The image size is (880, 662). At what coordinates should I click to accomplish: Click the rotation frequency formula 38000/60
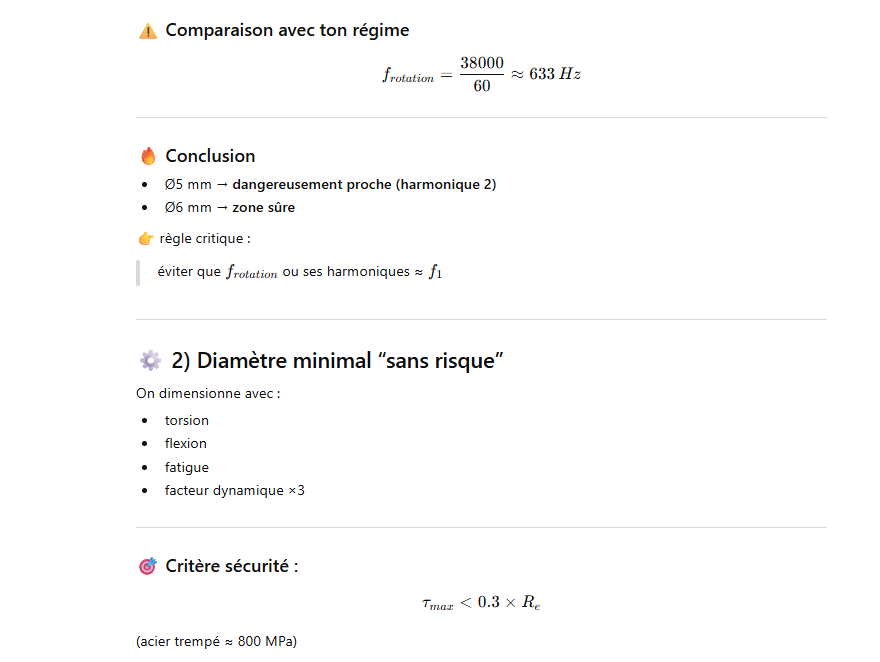(481, 75)
